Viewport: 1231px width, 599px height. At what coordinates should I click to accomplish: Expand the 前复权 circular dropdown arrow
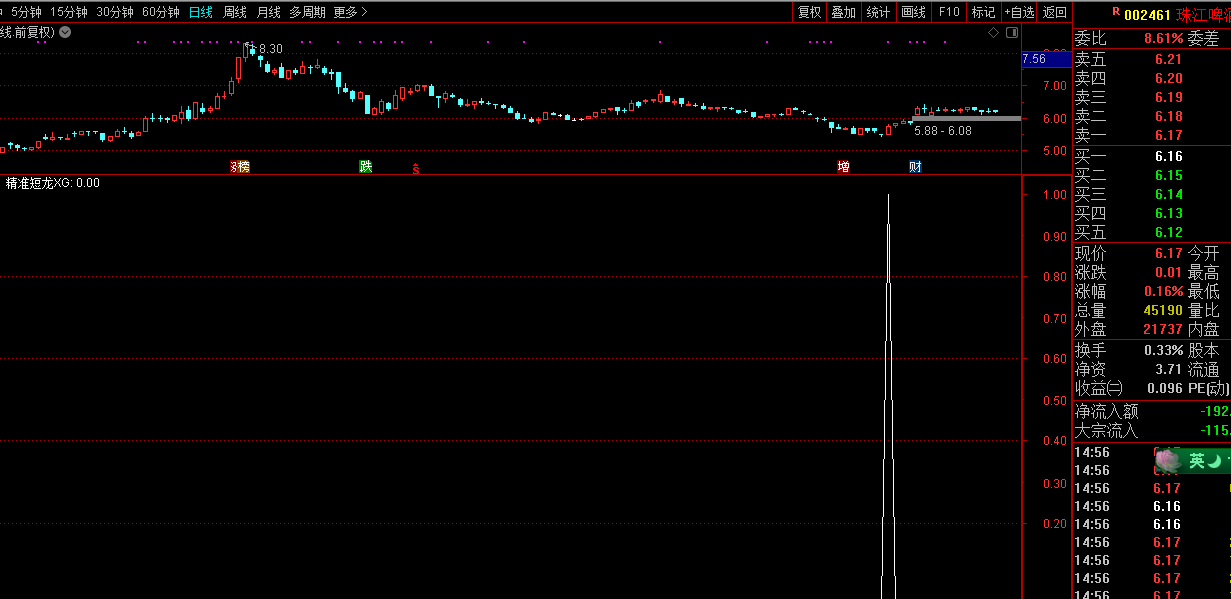coord(65,32)
